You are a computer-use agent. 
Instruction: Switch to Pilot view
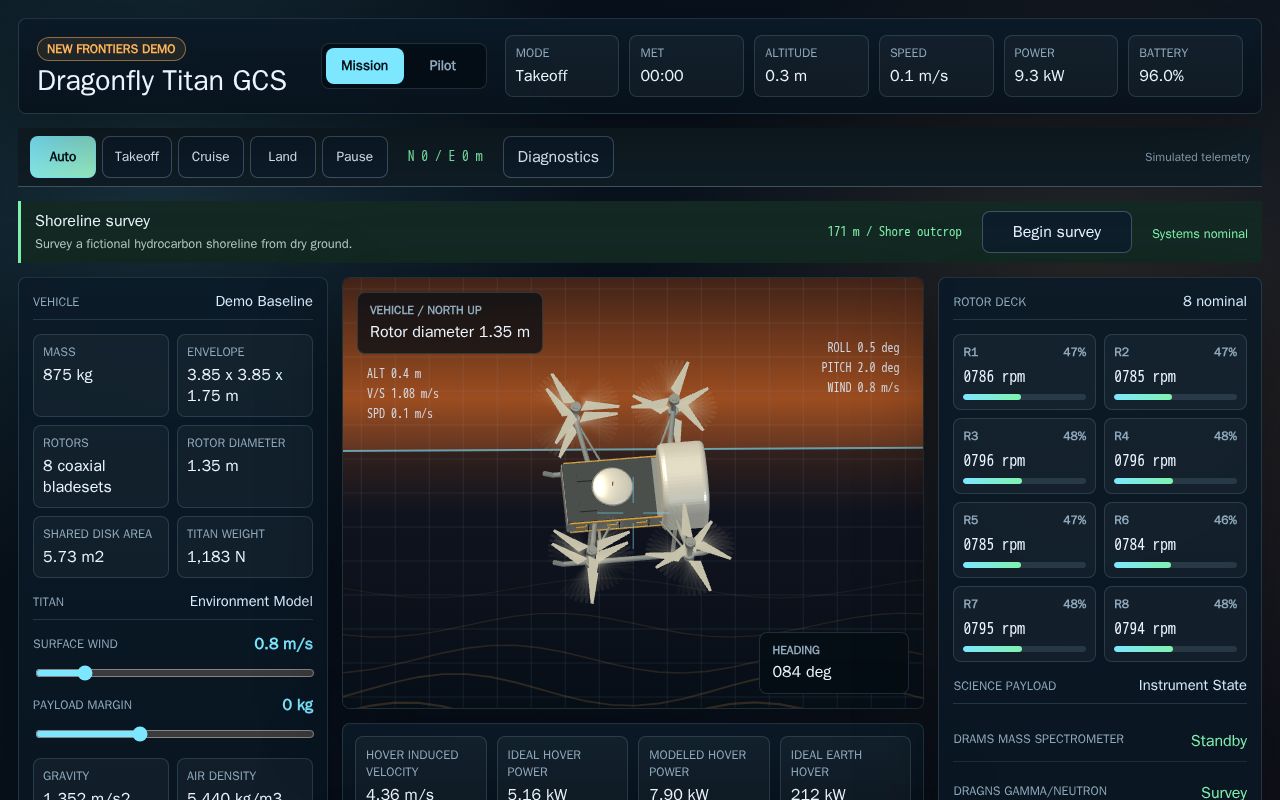click(x=442, y=66)
